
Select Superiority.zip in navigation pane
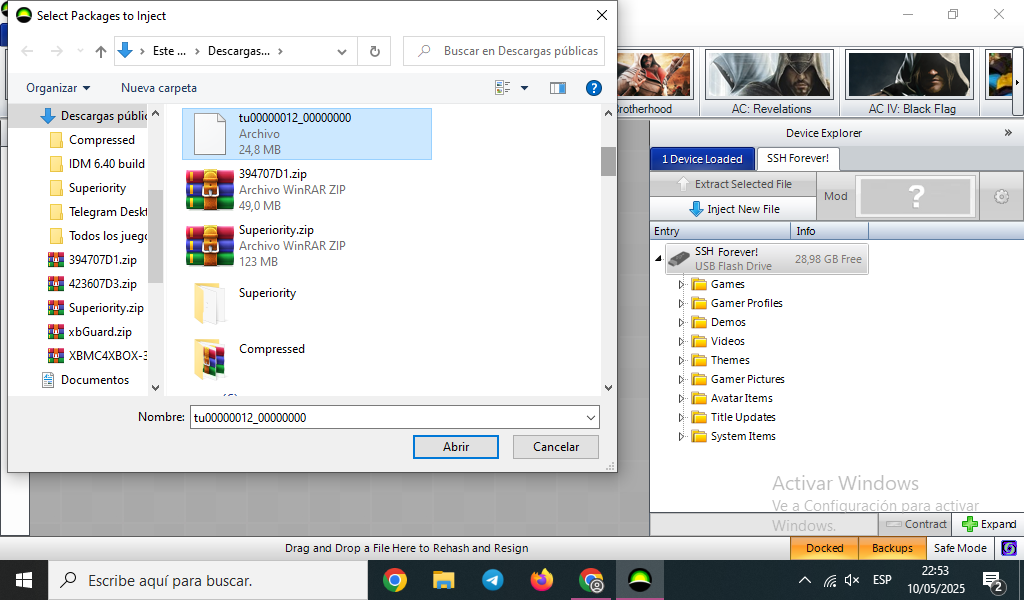(x=96, y=308)
